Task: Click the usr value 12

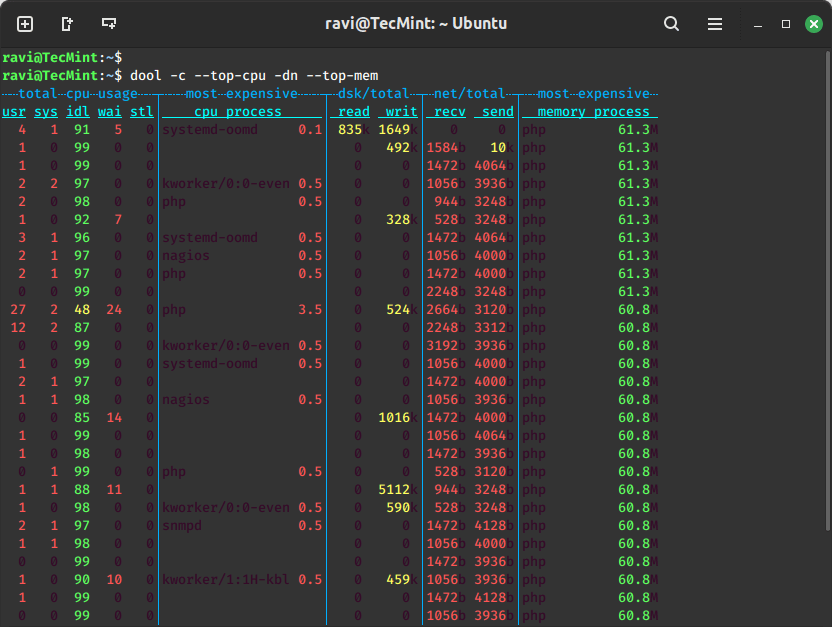Action: (x=18, y=327)
